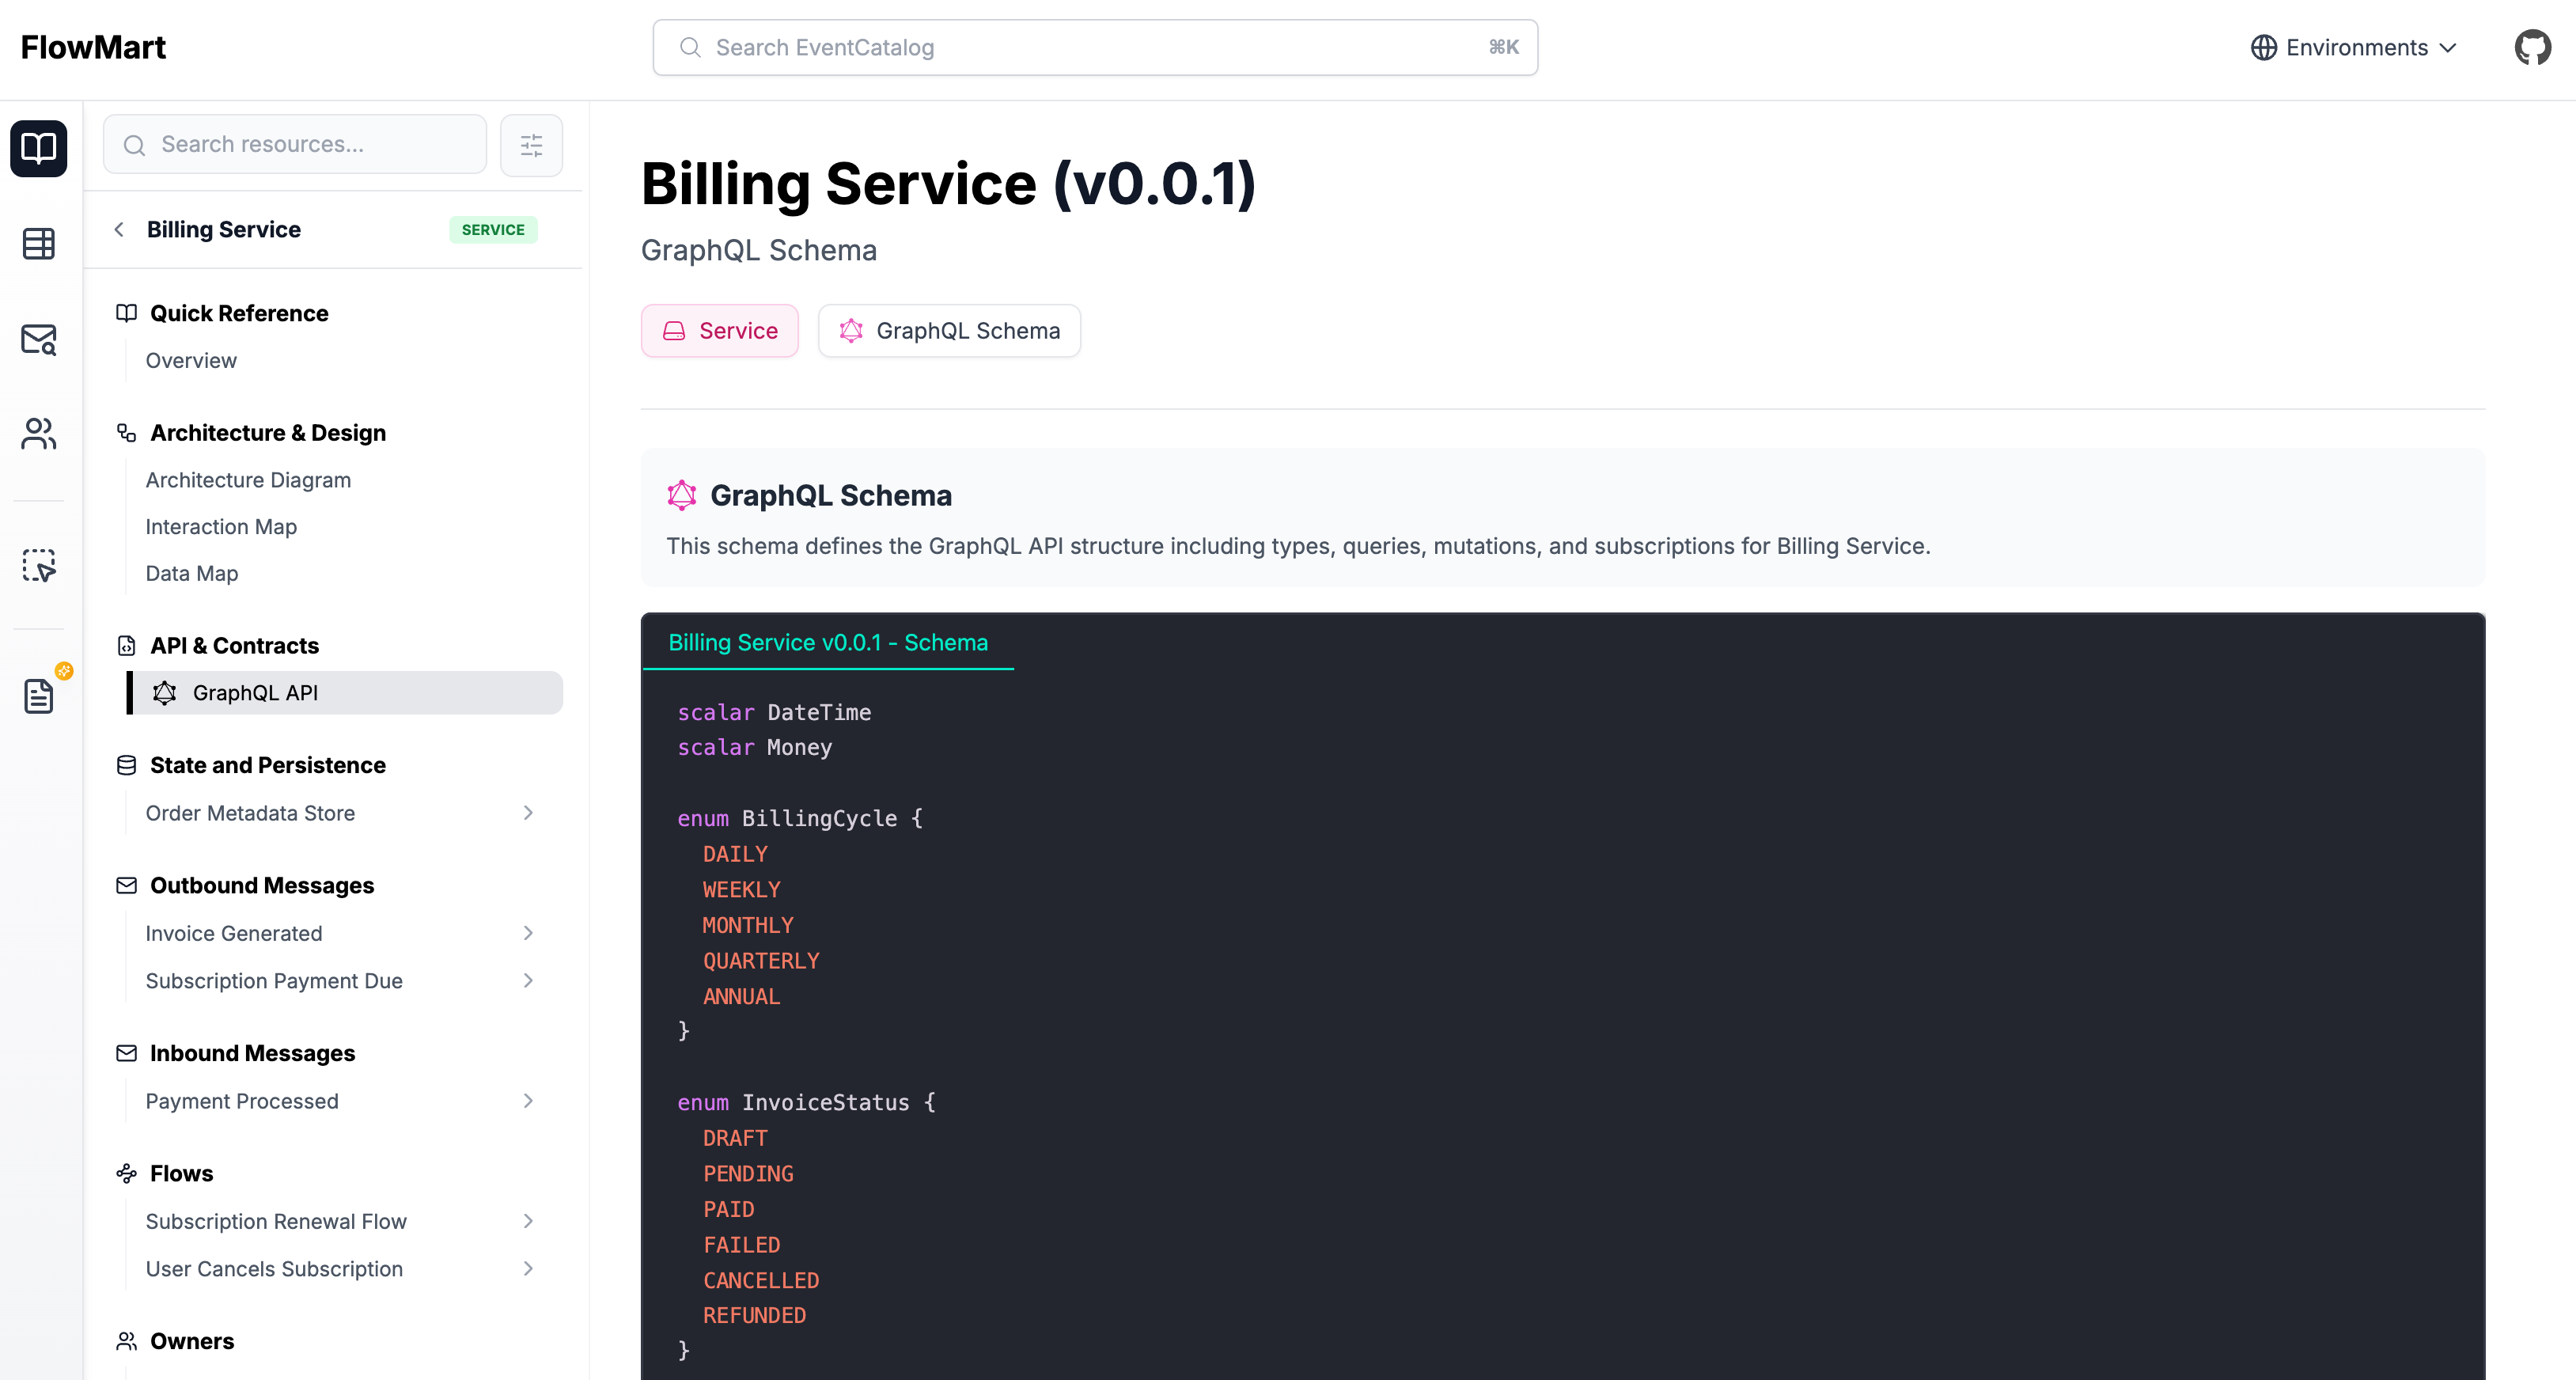Open the document icon with badge
Screen dimensions: 2576x1380
39,695
